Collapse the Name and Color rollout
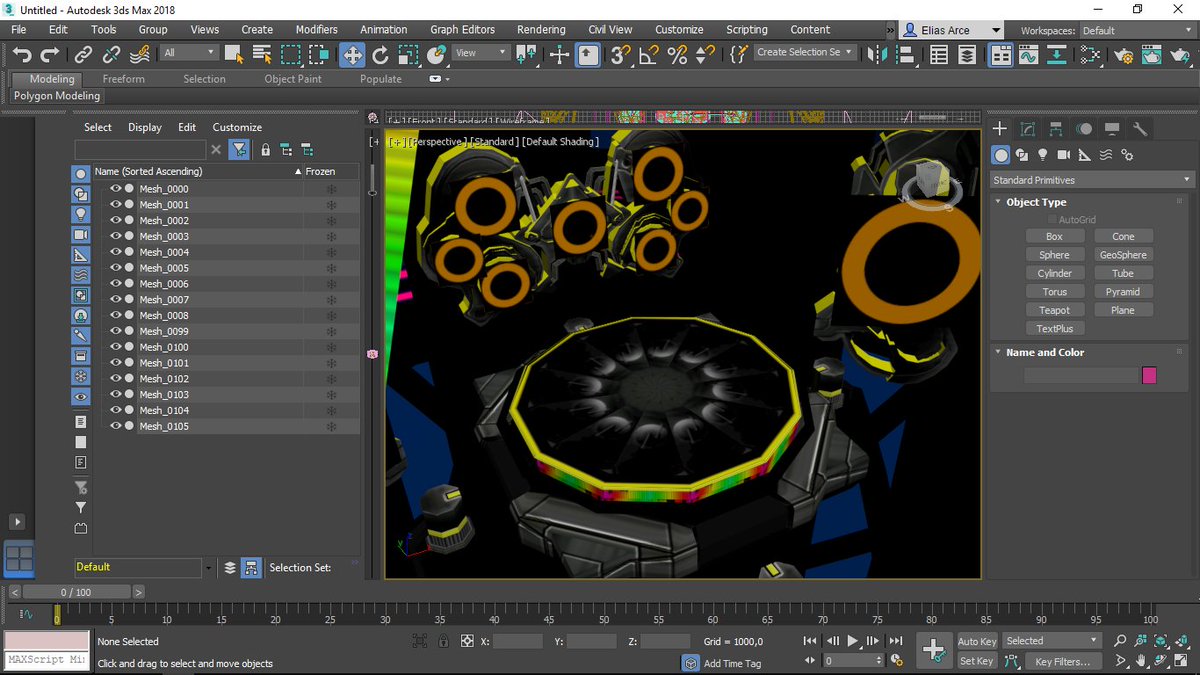Viewport: 1200px width, 675px height. point(1044,352)
